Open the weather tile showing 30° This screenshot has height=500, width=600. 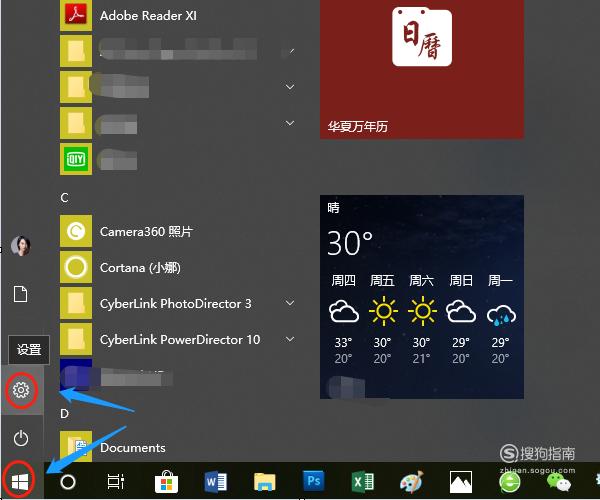[422, 297]
